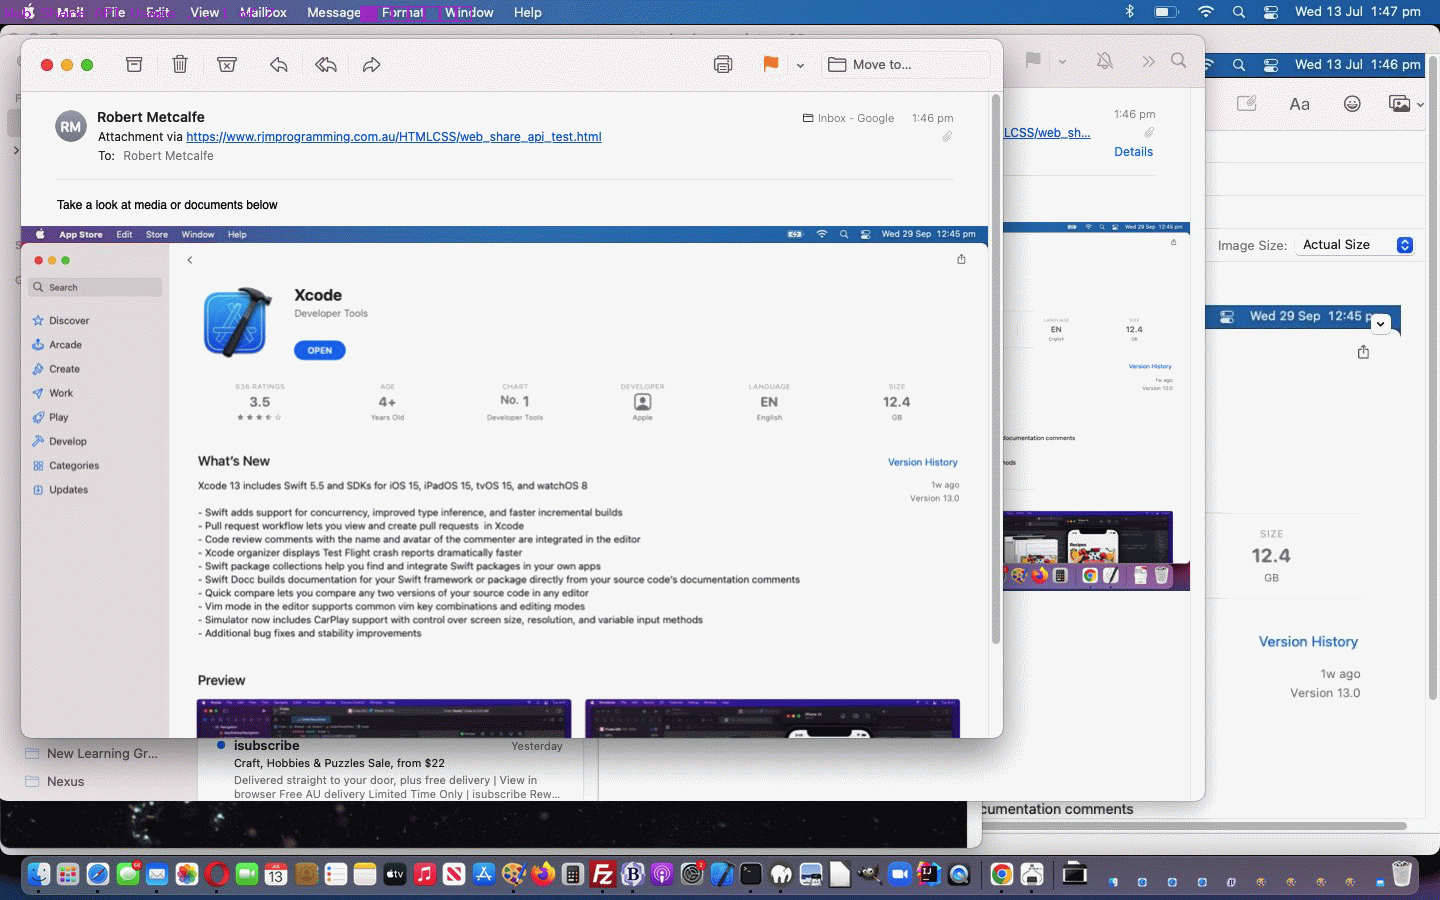Open the rjmprogramming web_share_api_test link

pos(394,137)
